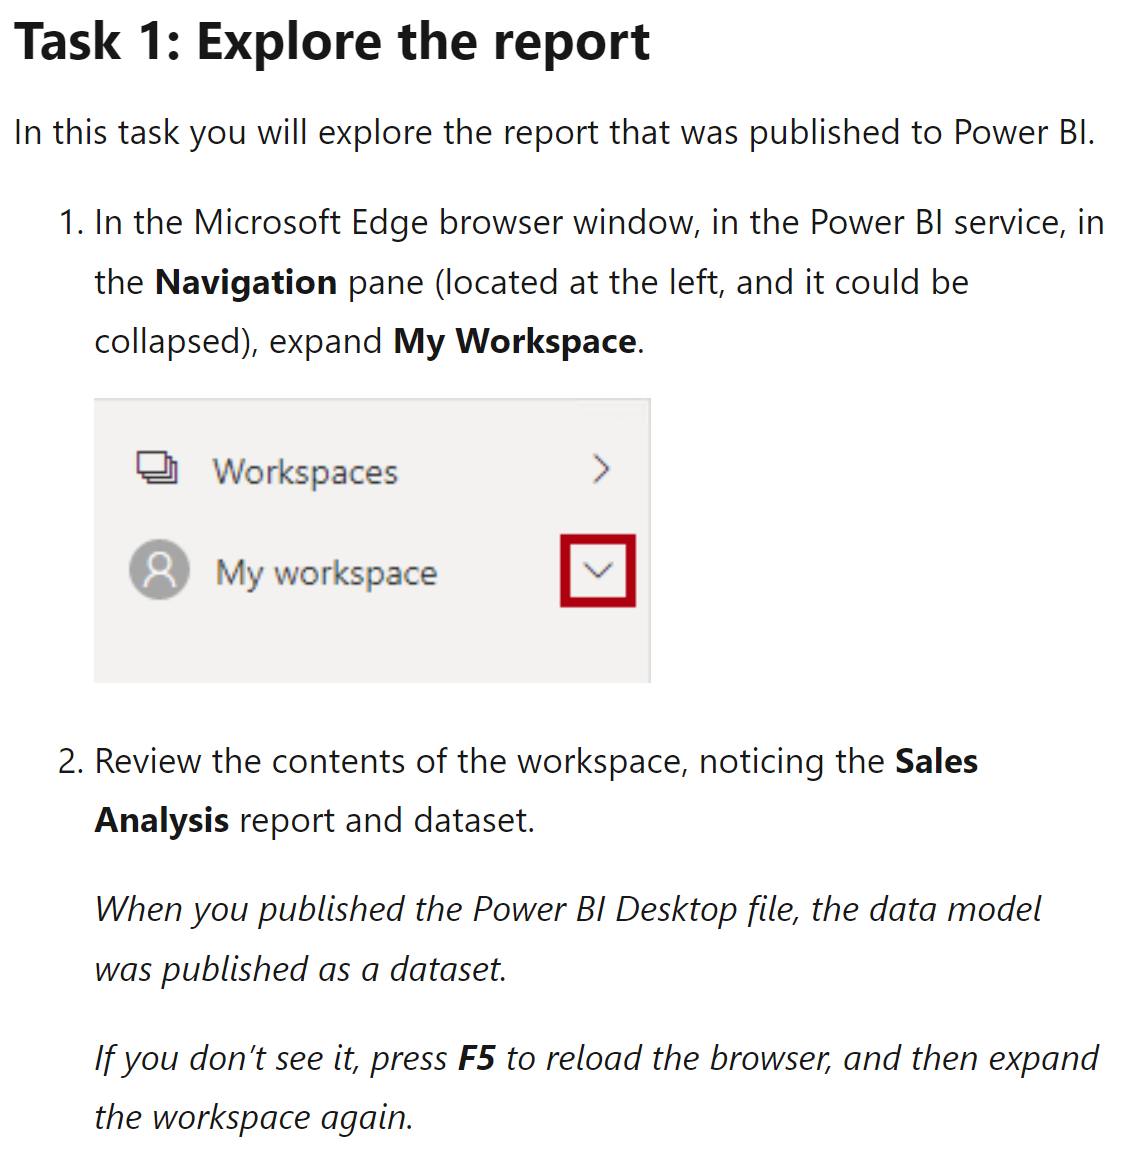Expand My workspace using the highlighted chevron

pyautogui.click(x=598, y=570)
